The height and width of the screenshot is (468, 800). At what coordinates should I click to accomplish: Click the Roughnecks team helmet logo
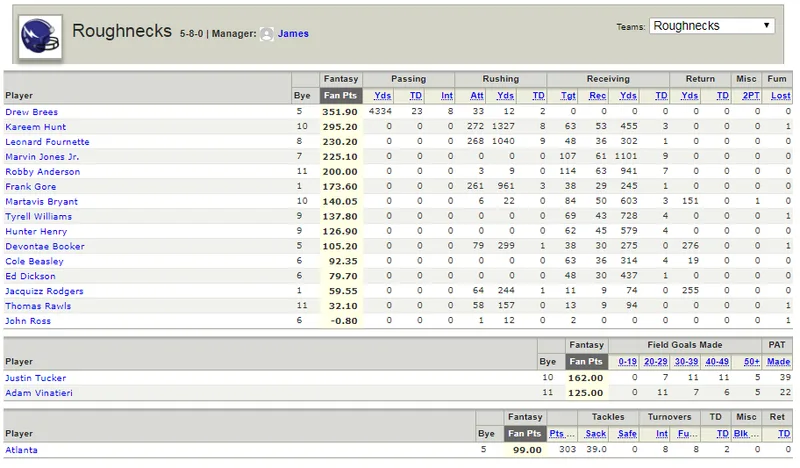coord(40,37)
